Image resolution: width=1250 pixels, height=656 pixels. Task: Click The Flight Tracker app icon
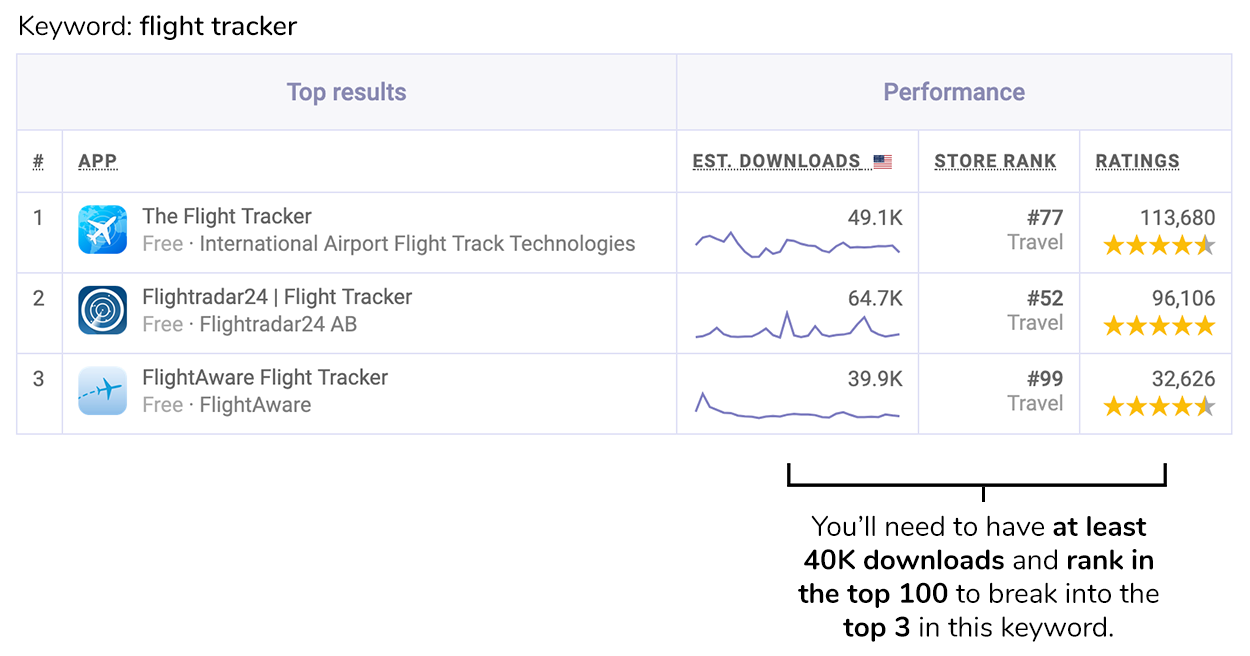(x=101, y=229)
